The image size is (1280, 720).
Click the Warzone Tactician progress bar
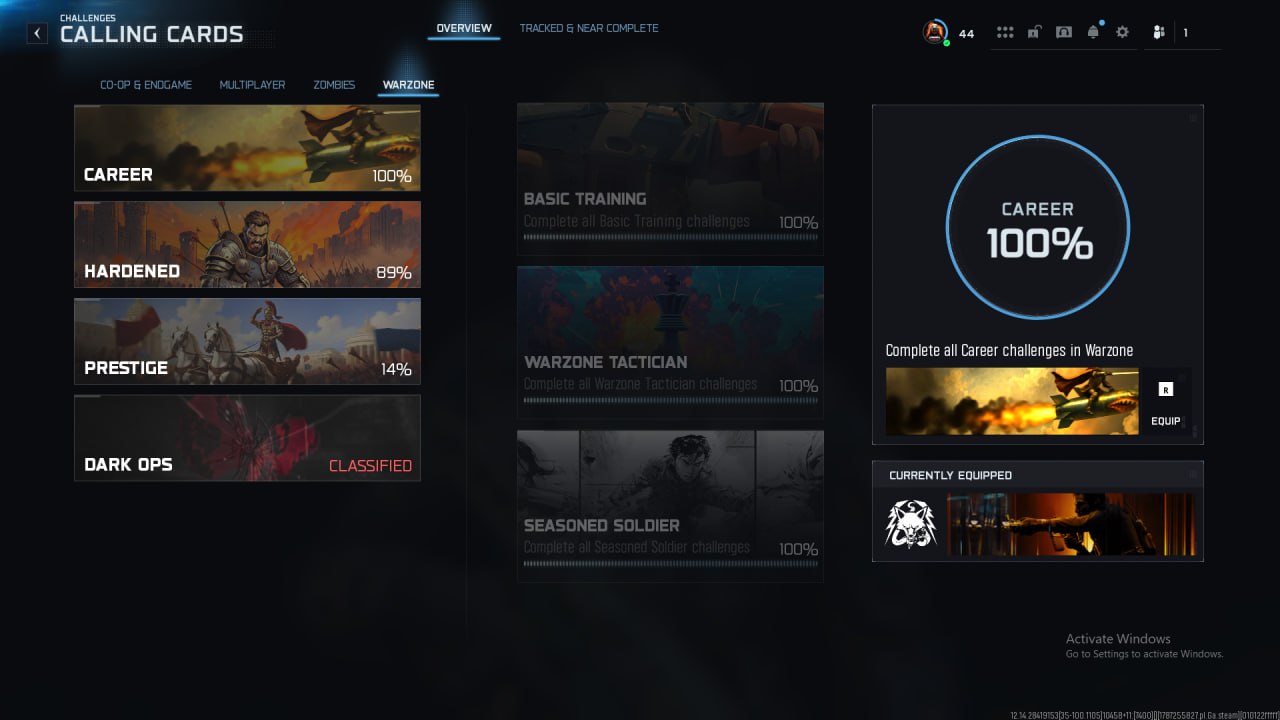670,400
